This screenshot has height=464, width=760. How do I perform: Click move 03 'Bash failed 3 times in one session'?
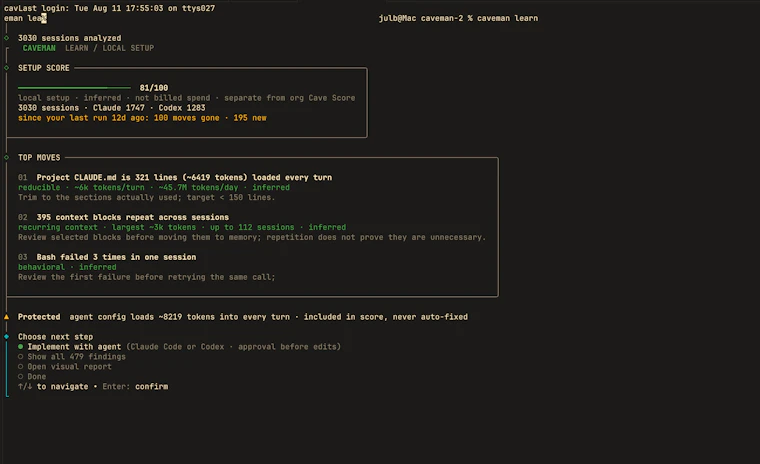(116, 257)
